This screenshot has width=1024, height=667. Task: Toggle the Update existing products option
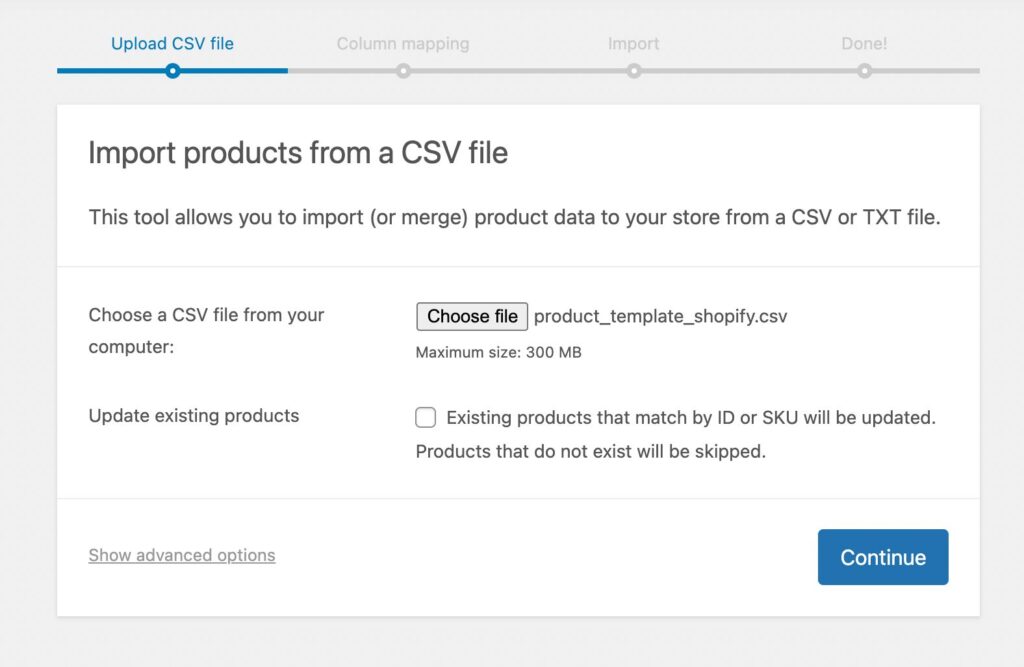coord(425,417)
